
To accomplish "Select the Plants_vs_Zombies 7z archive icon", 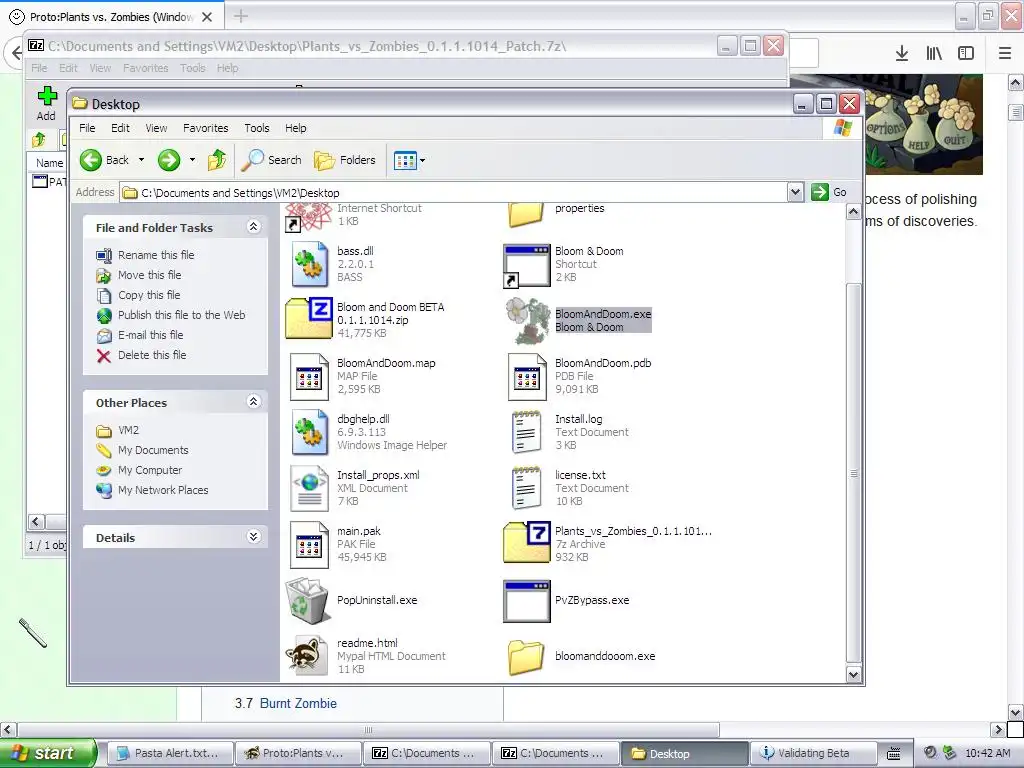I will (527, 543).
